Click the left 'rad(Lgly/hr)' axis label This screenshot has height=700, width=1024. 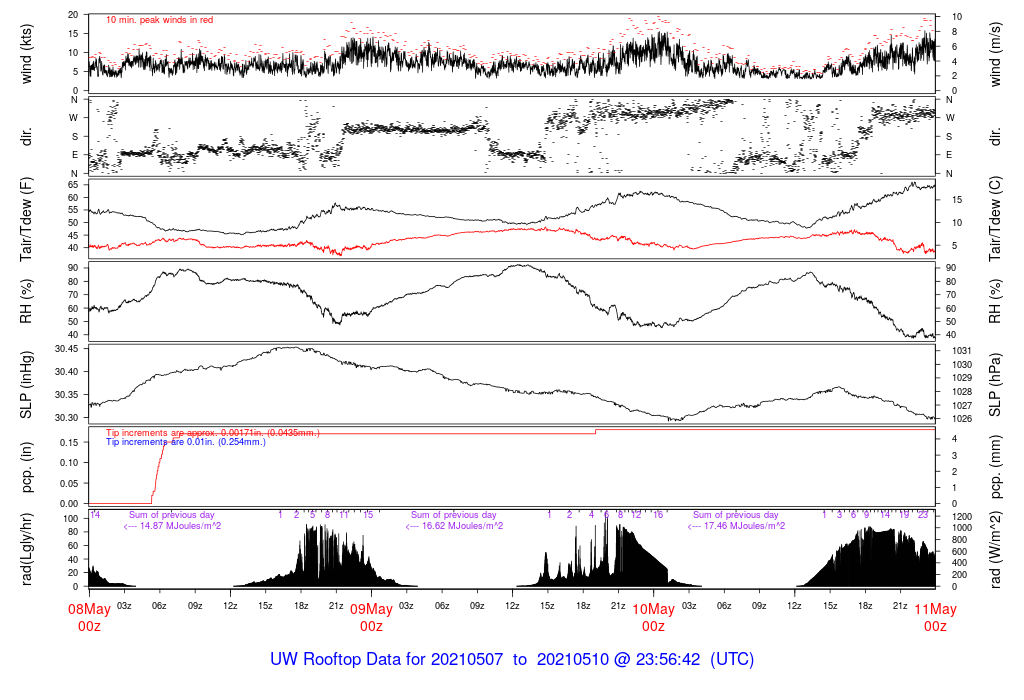pos(26,549)
